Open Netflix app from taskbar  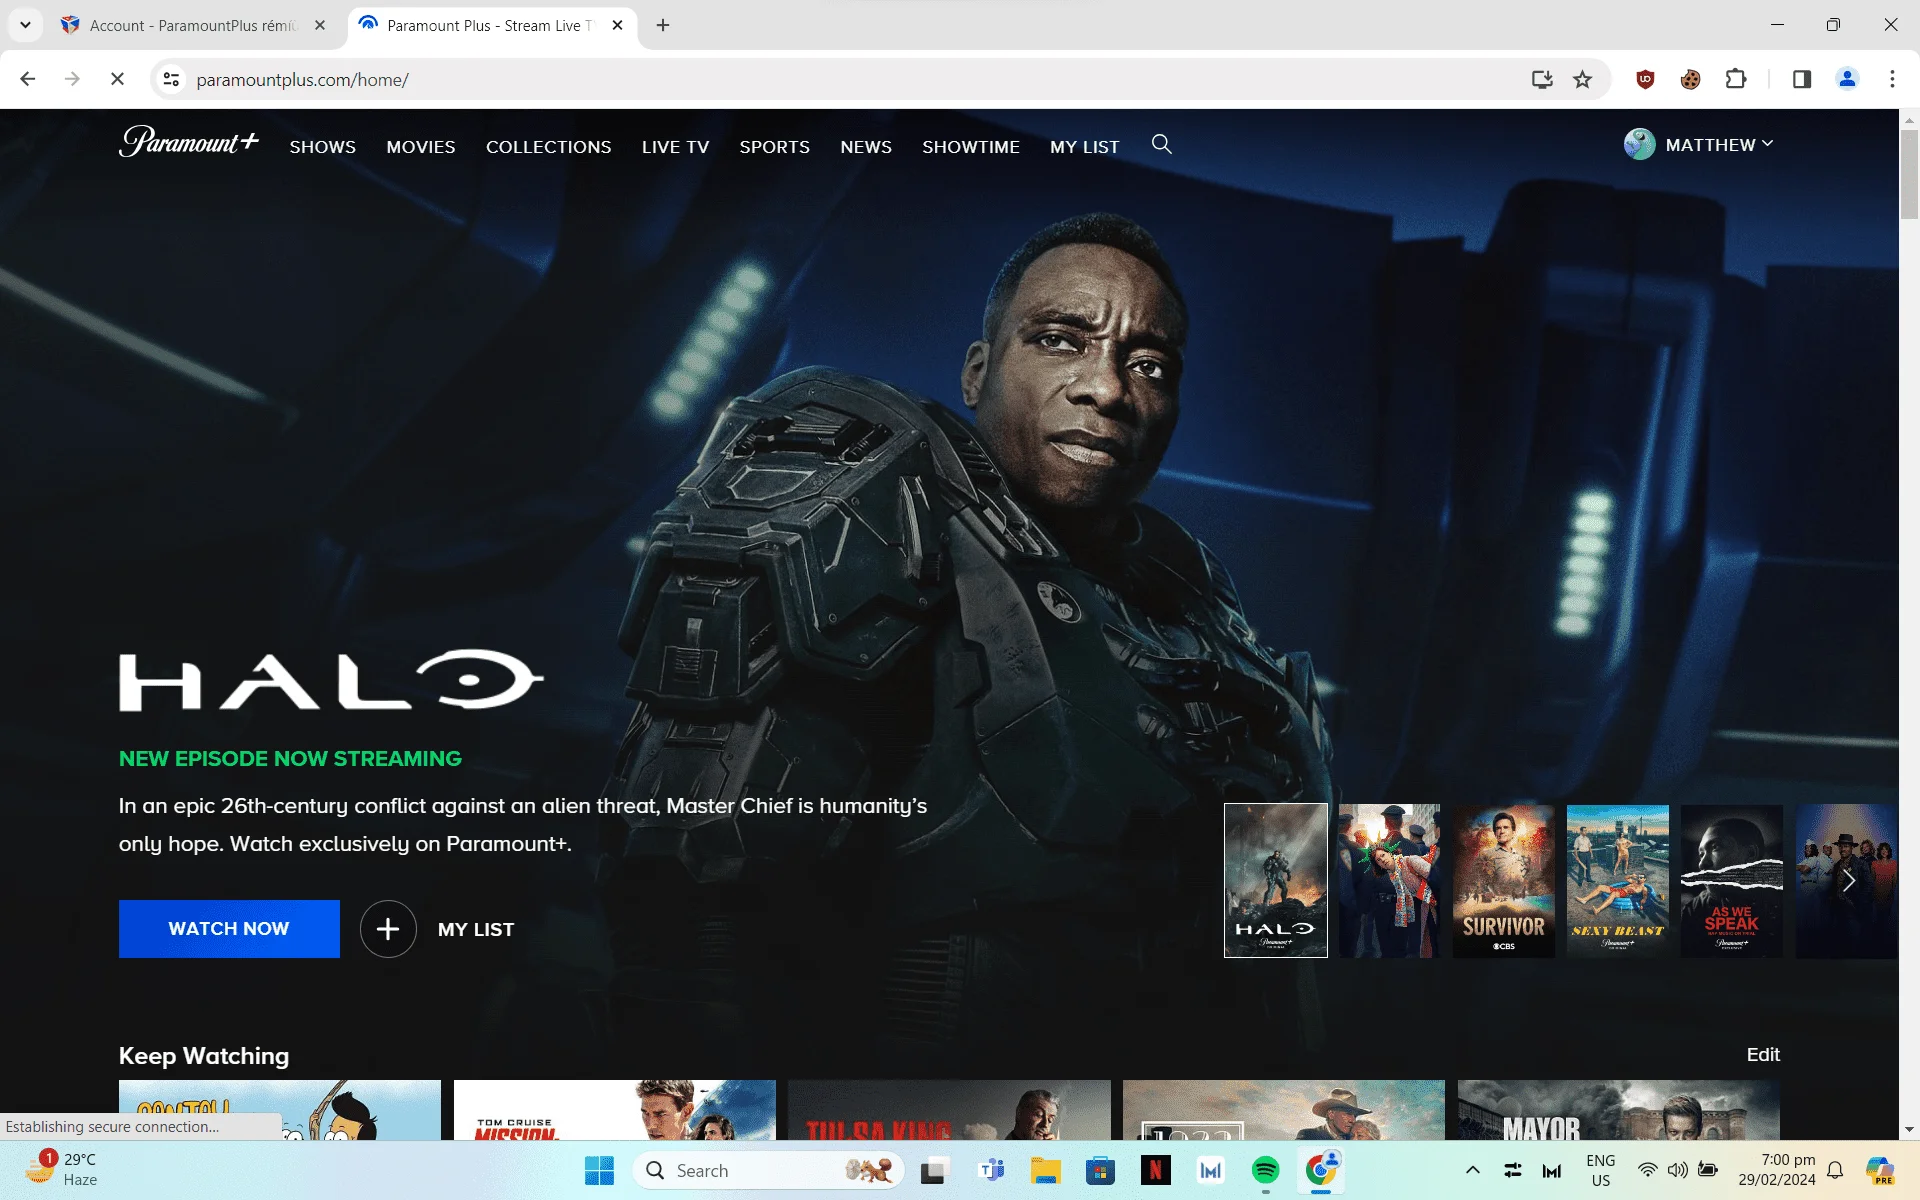1155,1170
